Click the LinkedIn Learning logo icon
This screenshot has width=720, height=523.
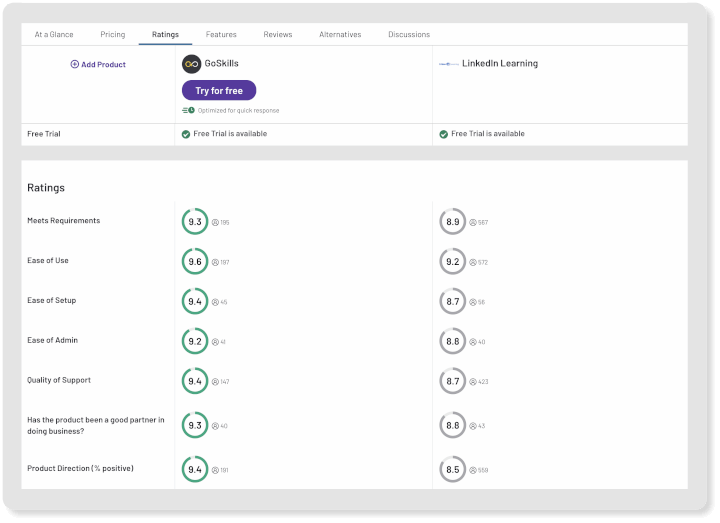[x=449, y=64]
